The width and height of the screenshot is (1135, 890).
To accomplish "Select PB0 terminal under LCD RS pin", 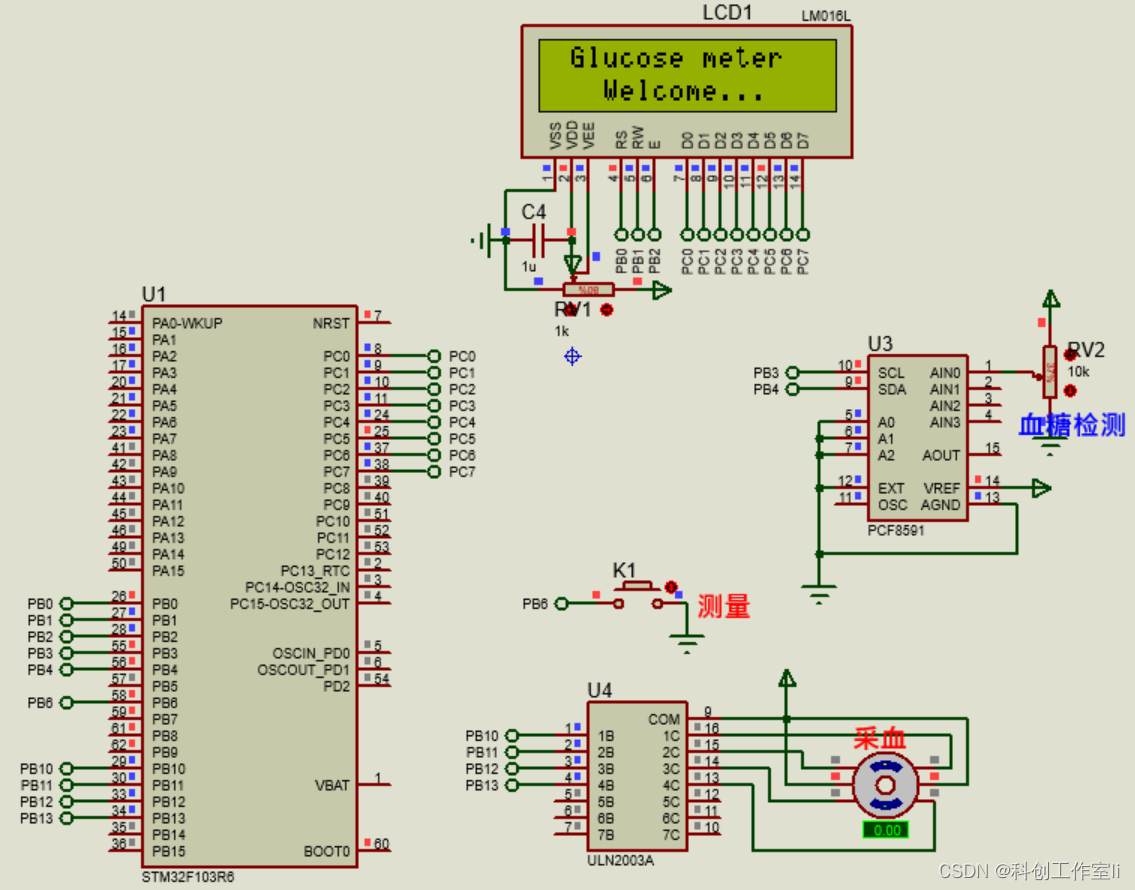I will point(621,234).
